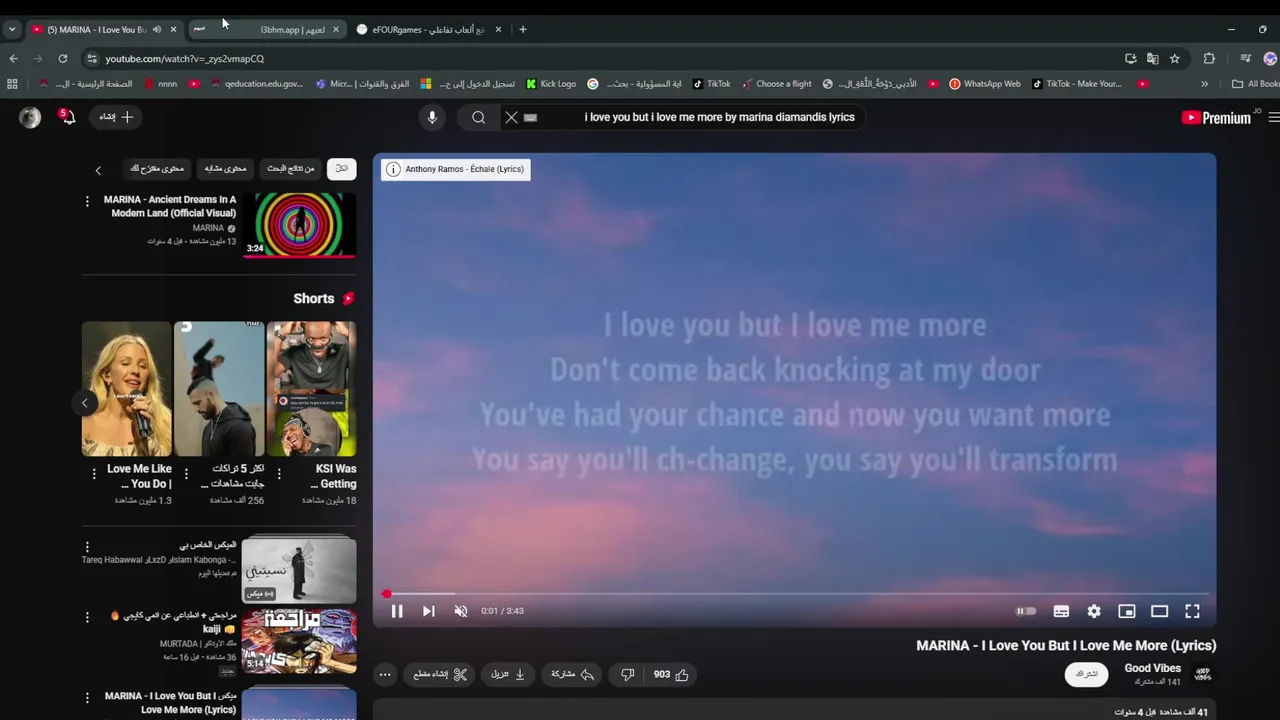Open YouTube Premium home logo
This screenshot has height=720, width=1280.
1215,117
